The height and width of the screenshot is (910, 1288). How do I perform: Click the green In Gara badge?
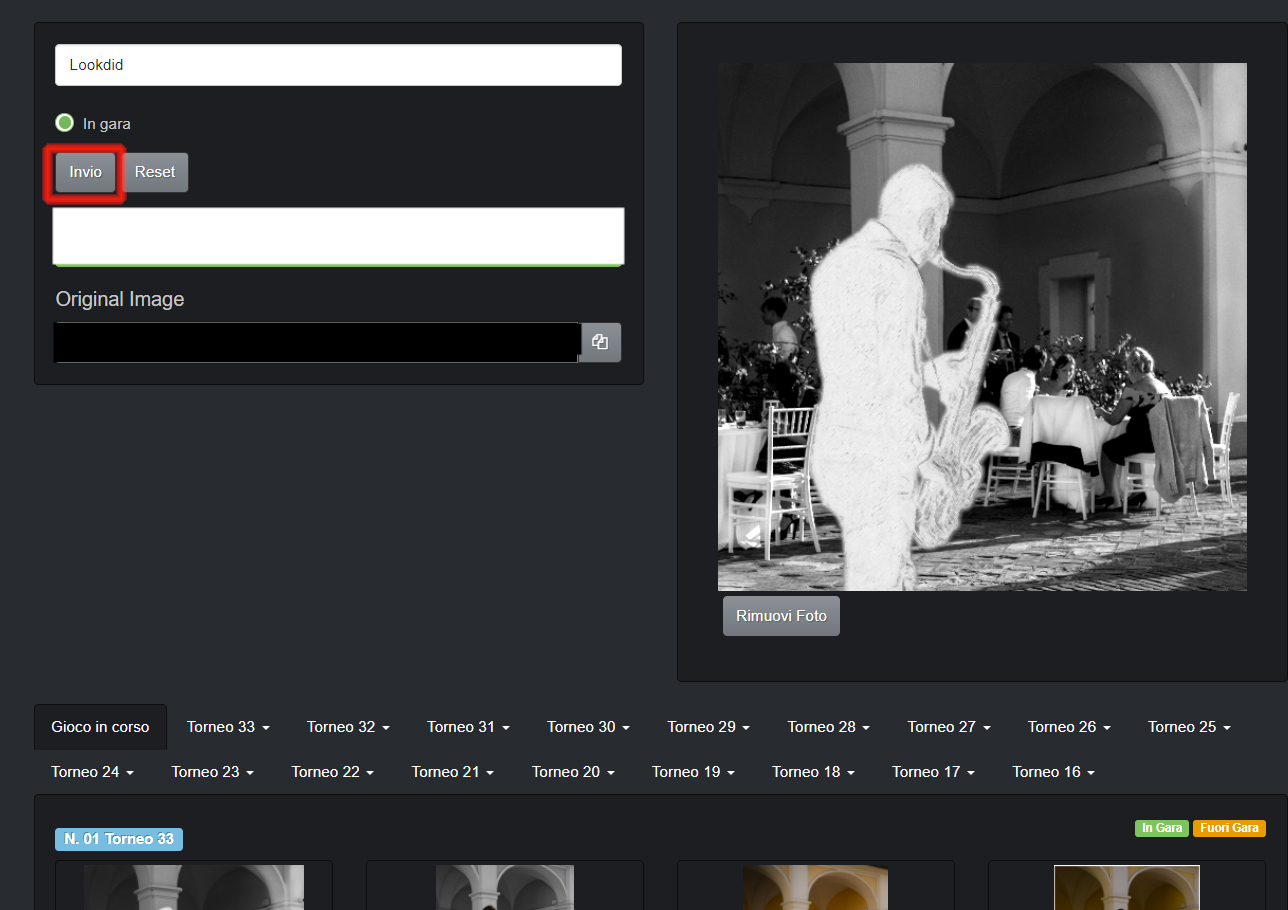tap(1161, 828)
